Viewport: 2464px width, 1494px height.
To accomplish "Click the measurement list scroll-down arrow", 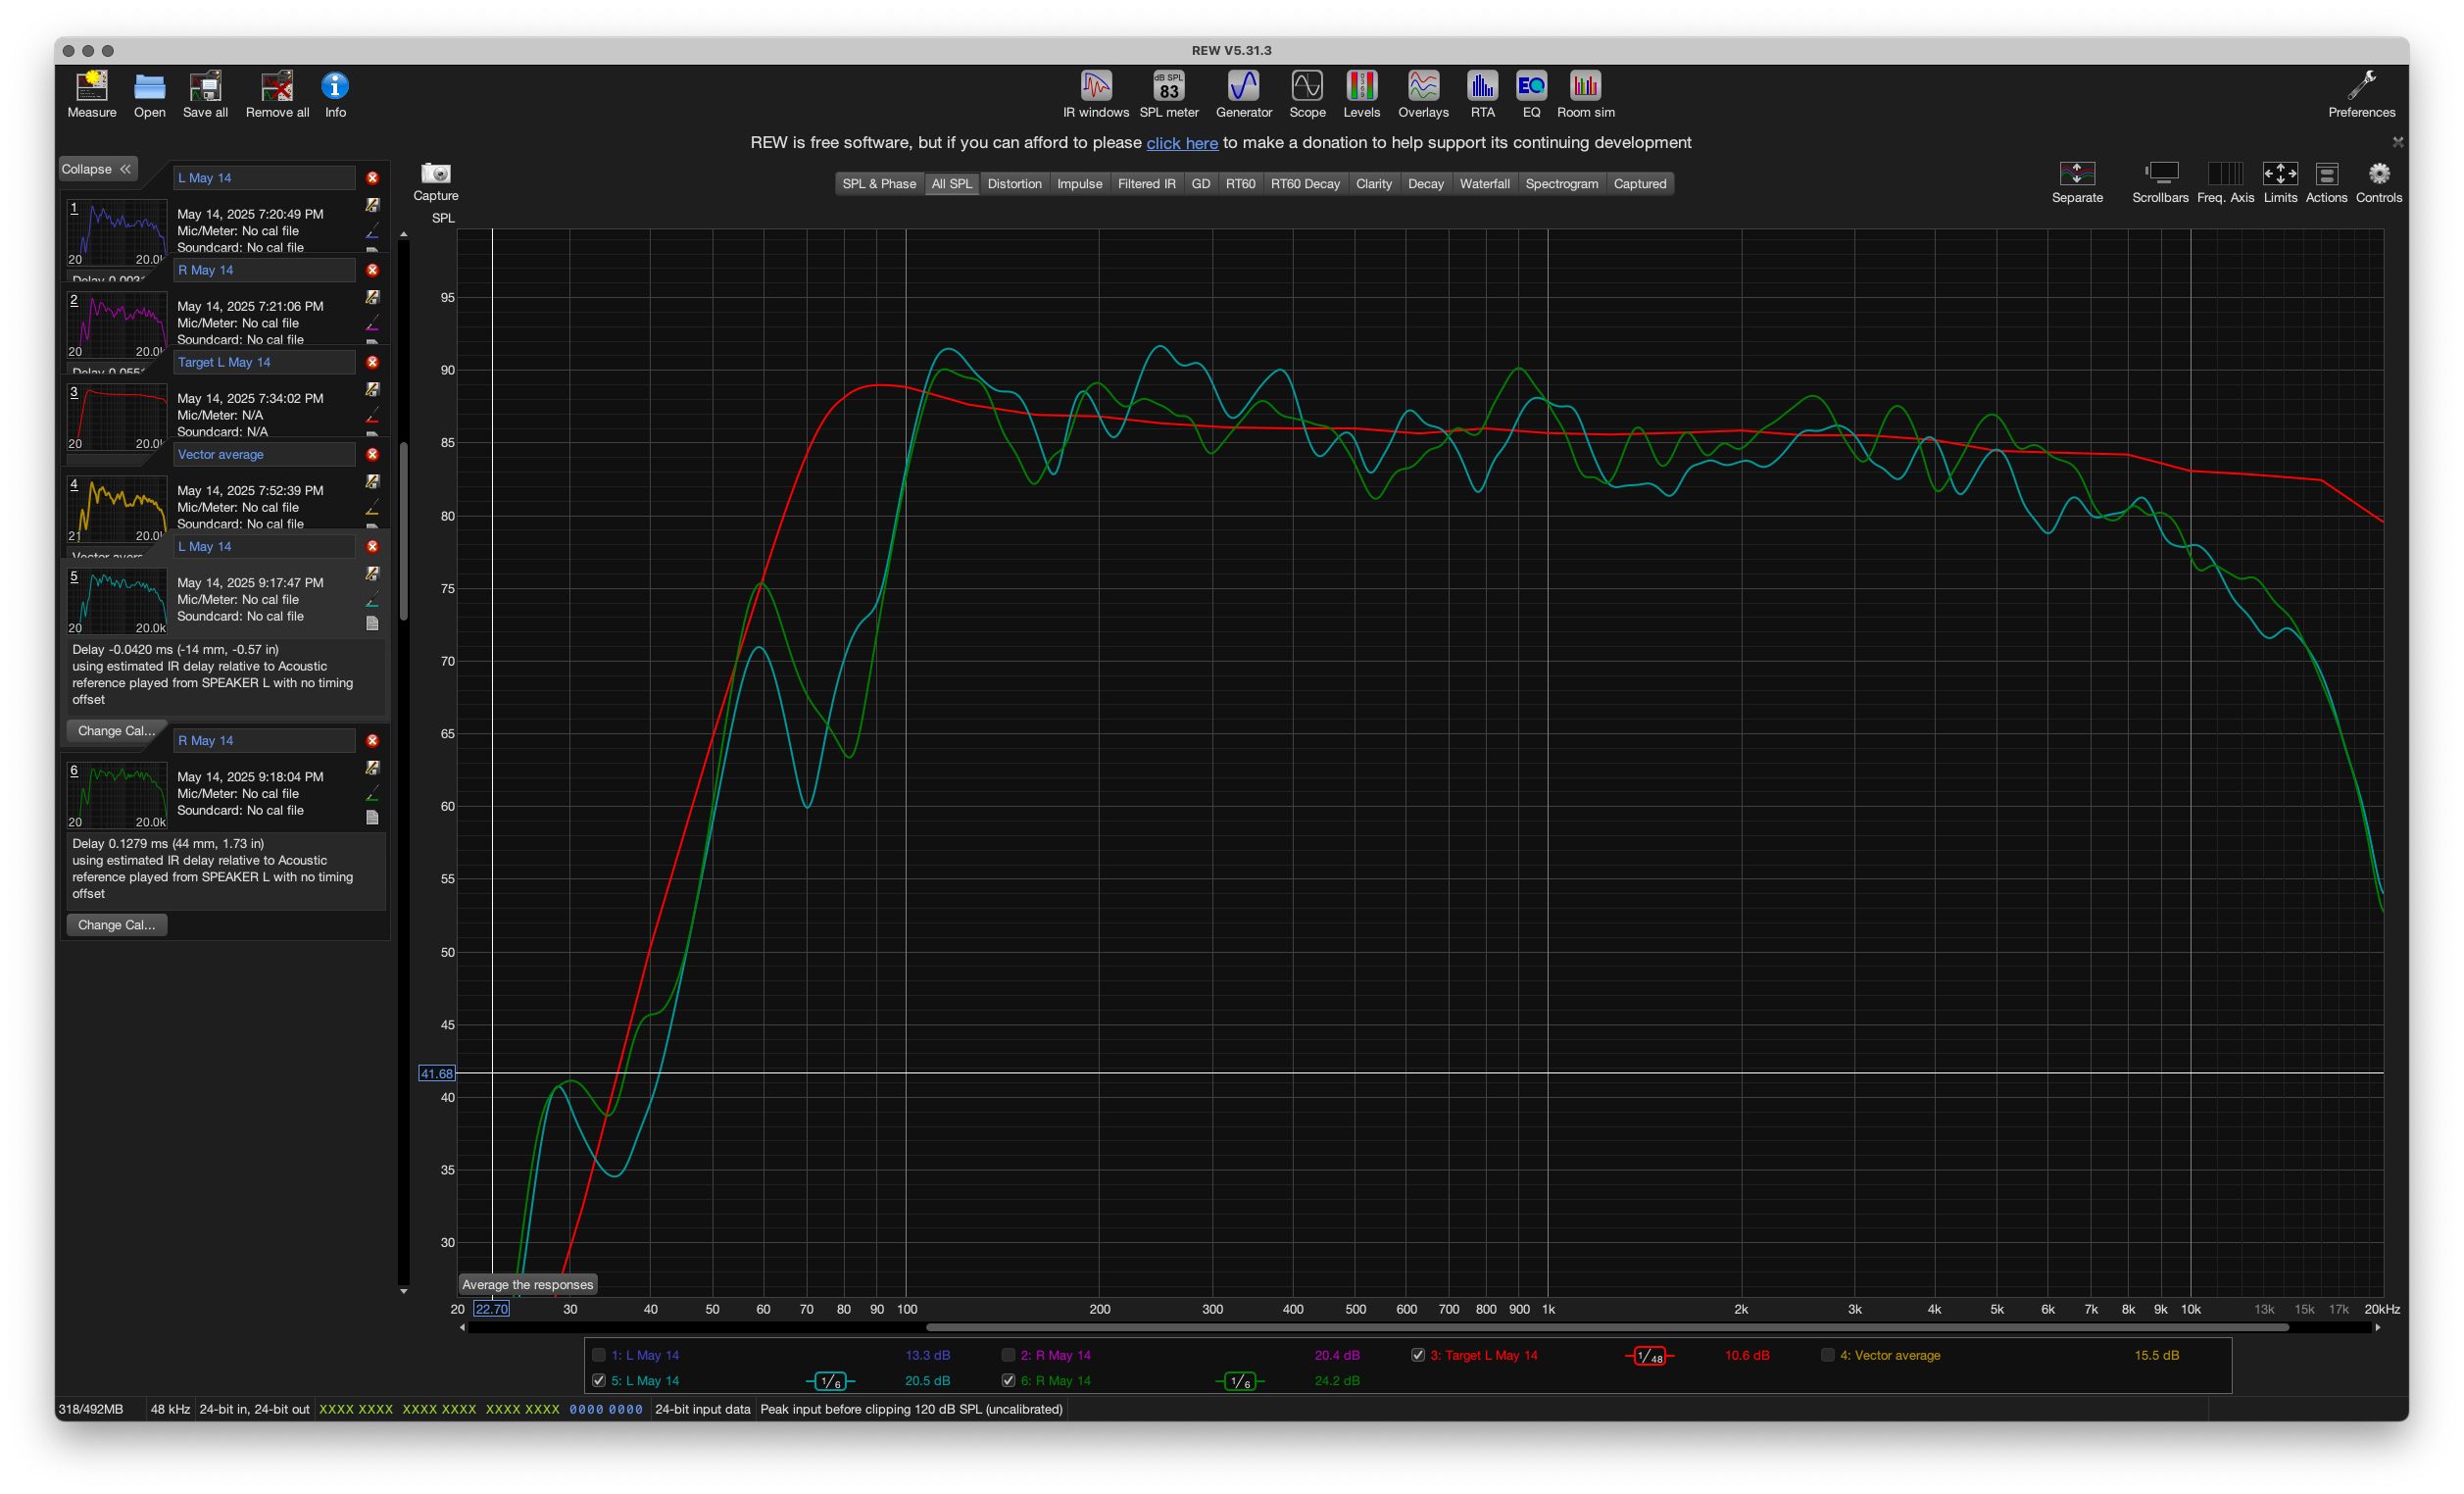I will pyautogui.click(x=403, y=1291).
